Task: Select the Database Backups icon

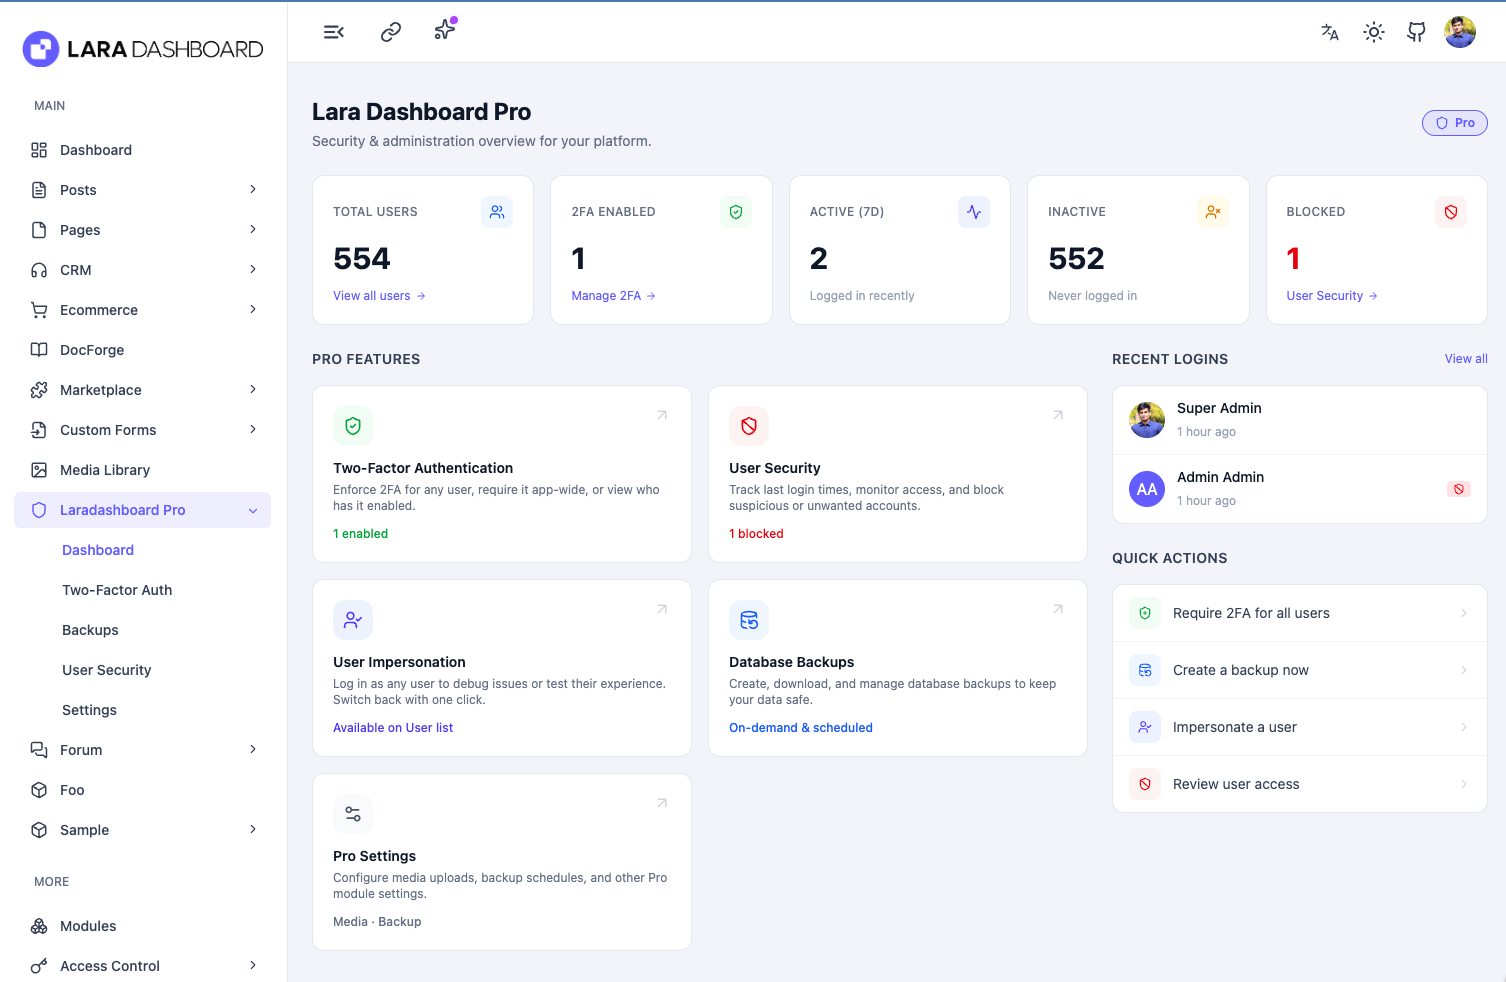Action: pyautogui.click(x=749, y=619)
